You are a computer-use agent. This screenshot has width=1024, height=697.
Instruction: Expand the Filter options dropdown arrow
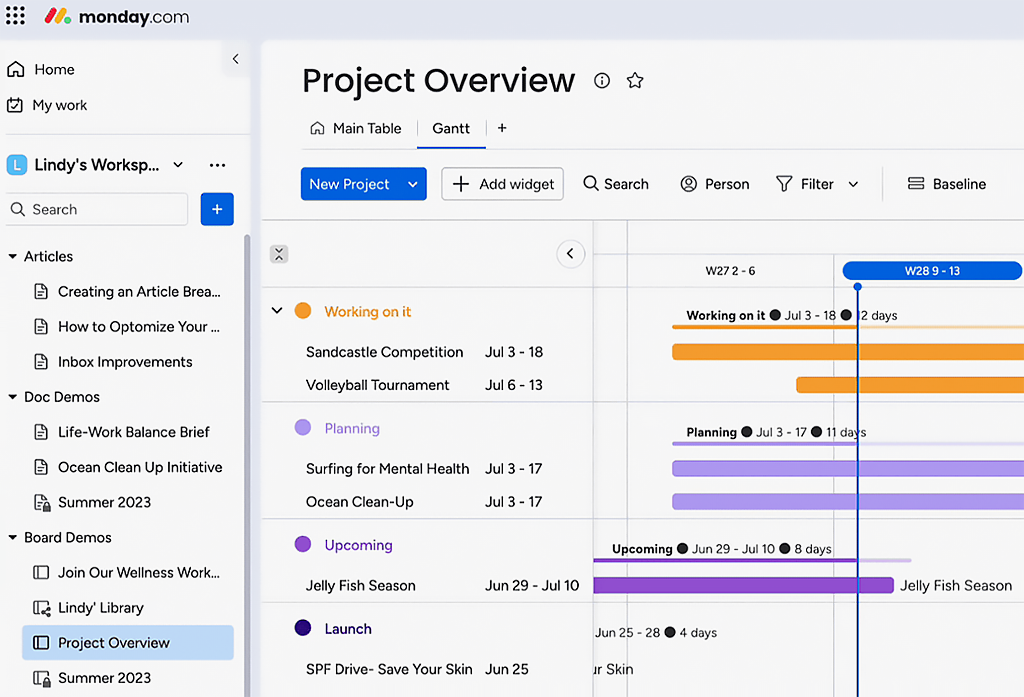point(853,184)
